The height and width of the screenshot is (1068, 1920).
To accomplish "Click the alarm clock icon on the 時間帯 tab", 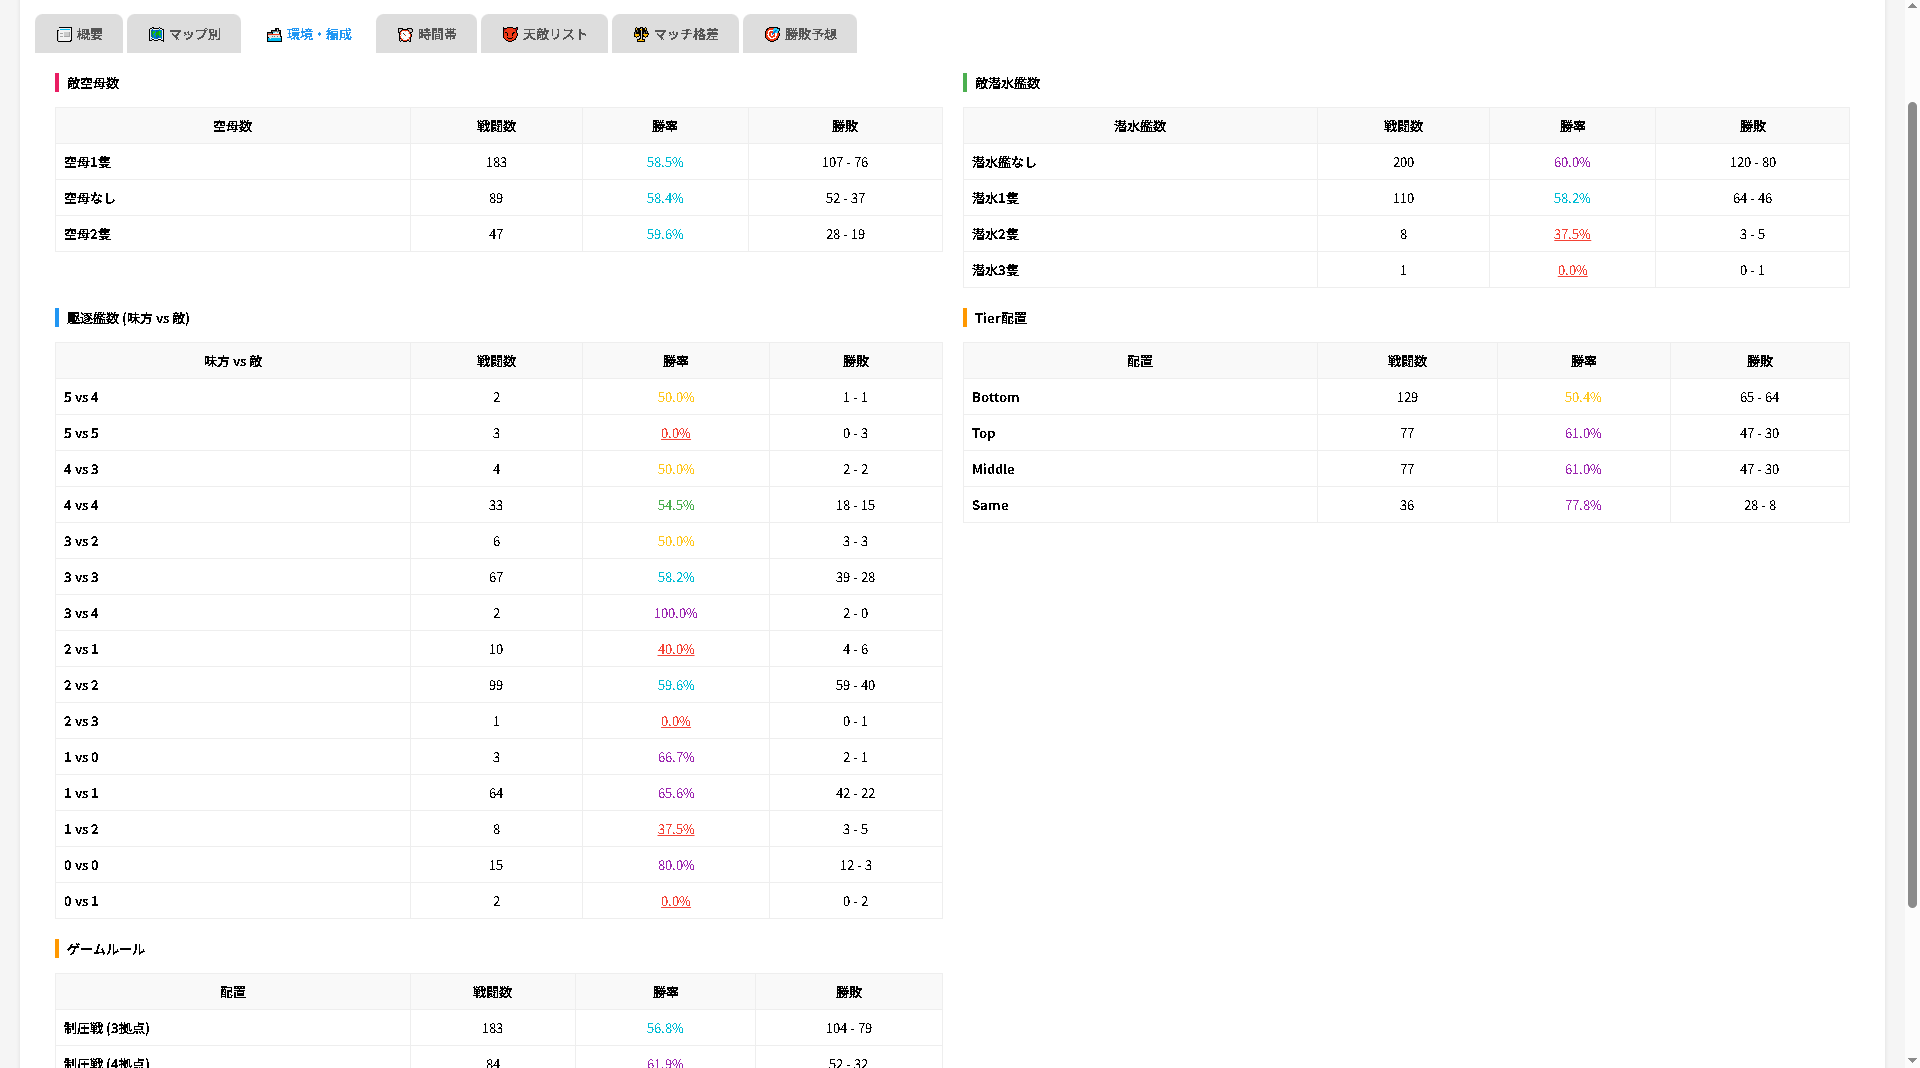I will 405,34.
